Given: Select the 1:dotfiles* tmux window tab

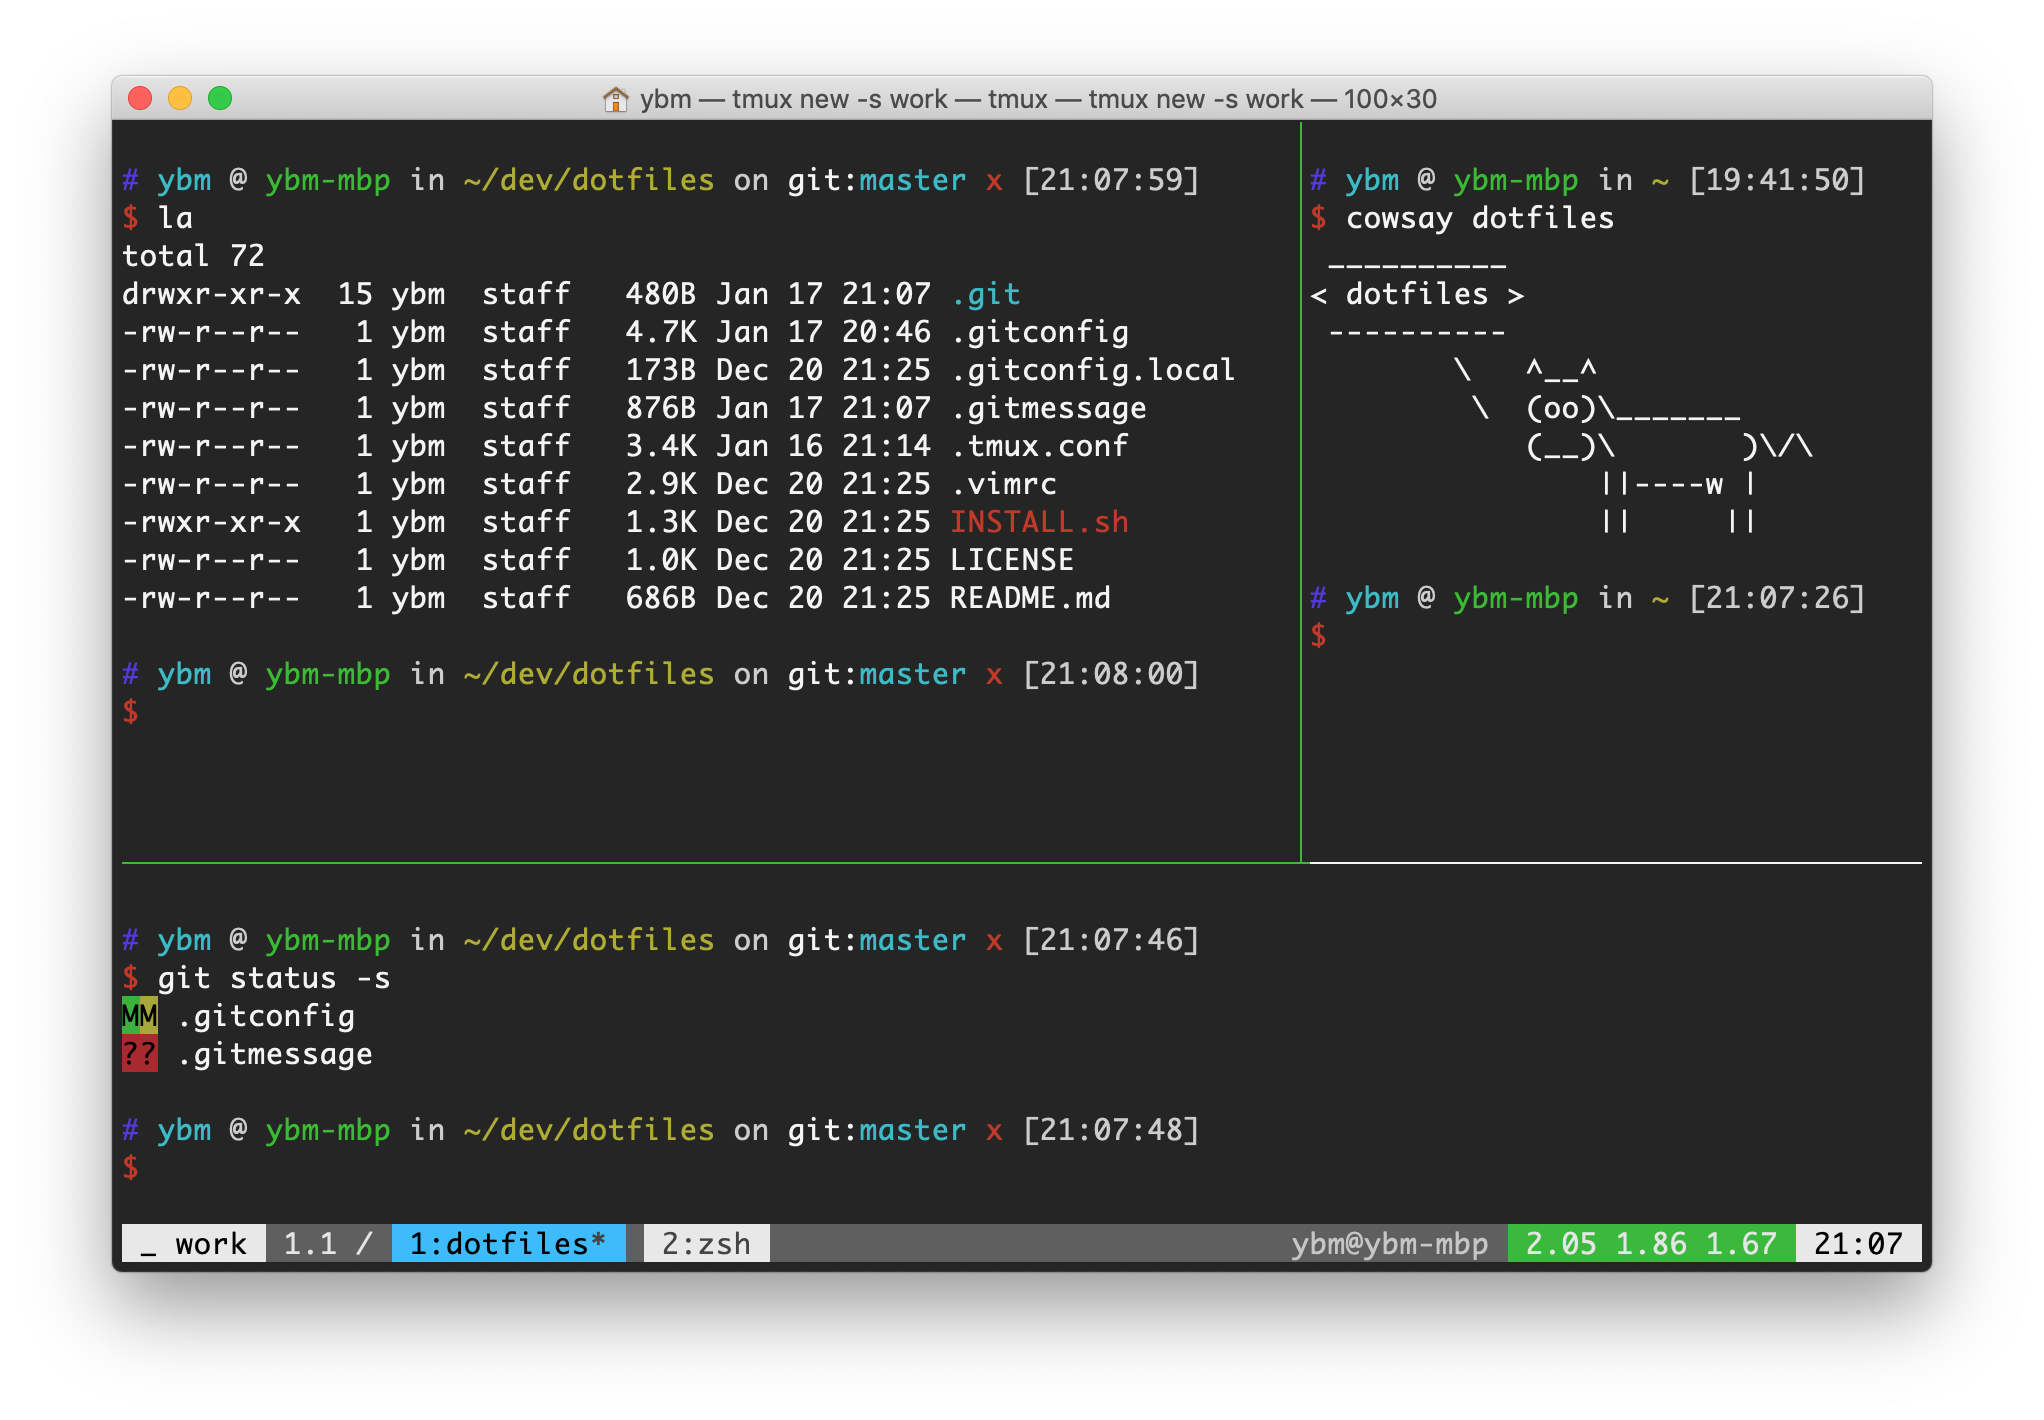Looking at the screenshot, I should 508,1243.
